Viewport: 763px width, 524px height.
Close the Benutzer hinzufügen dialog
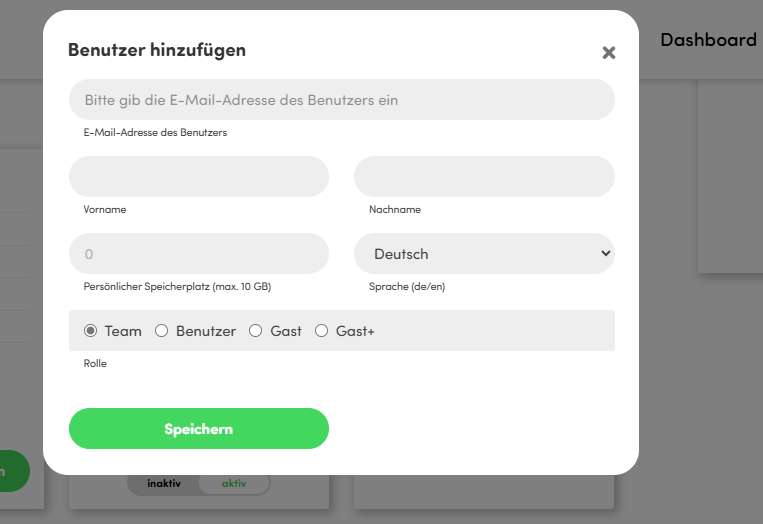pyautogui.click(x=609, y=53)
